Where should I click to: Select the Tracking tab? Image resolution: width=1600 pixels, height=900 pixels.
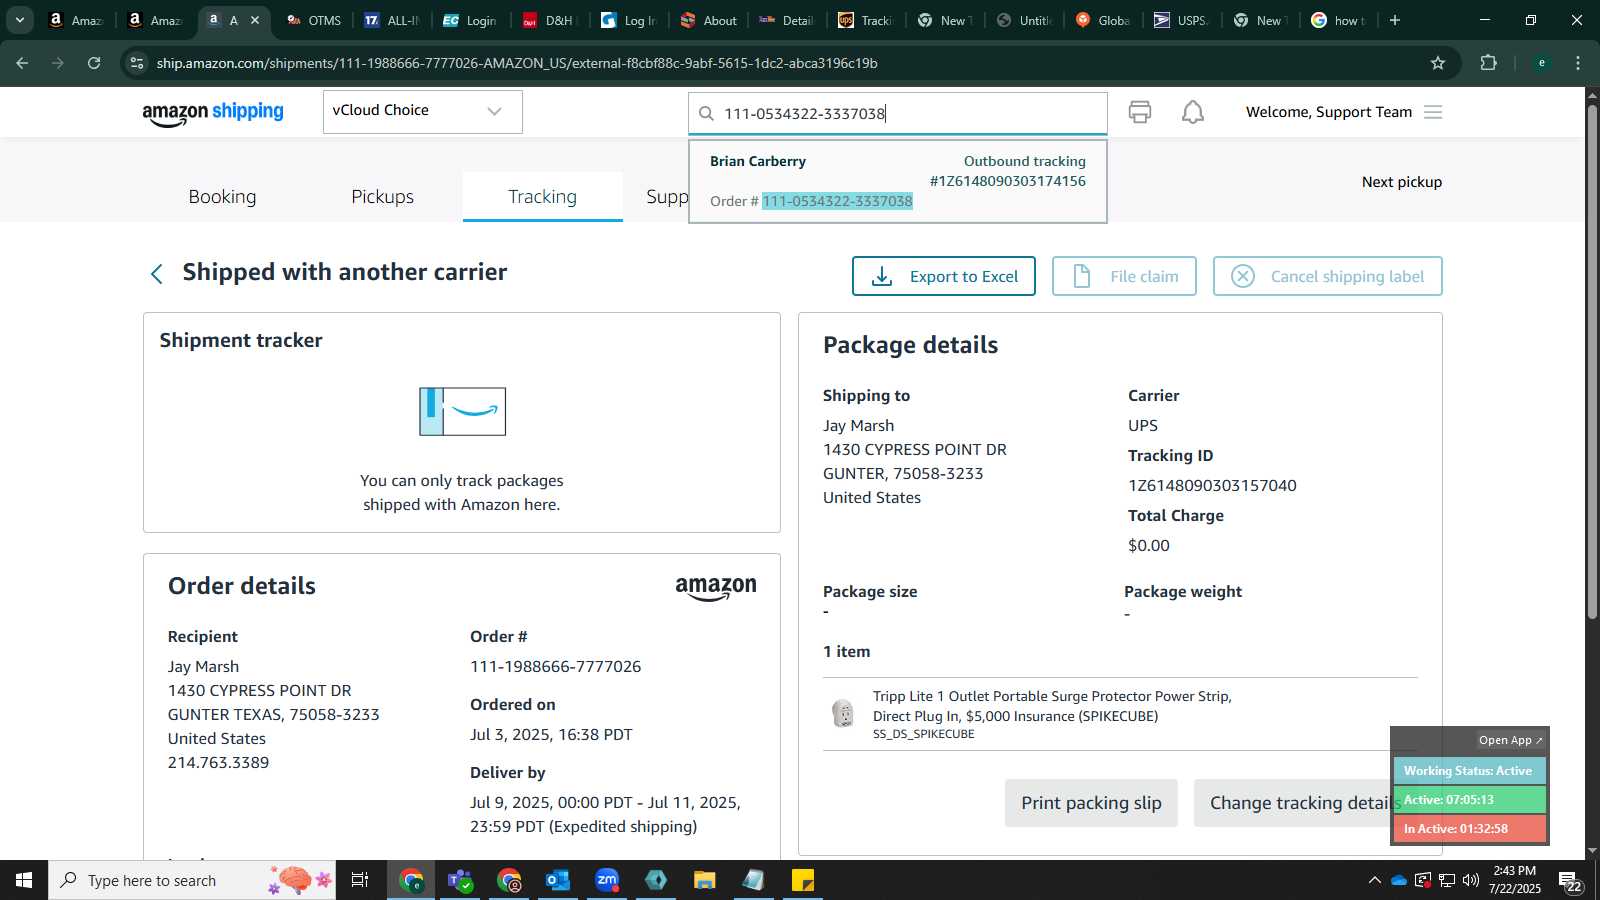click(x=542, y=197)
